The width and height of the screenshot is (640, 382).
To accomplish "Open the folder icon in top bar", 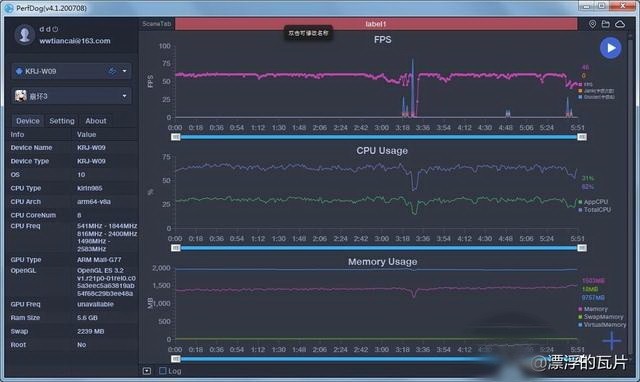I will point(606,24).
